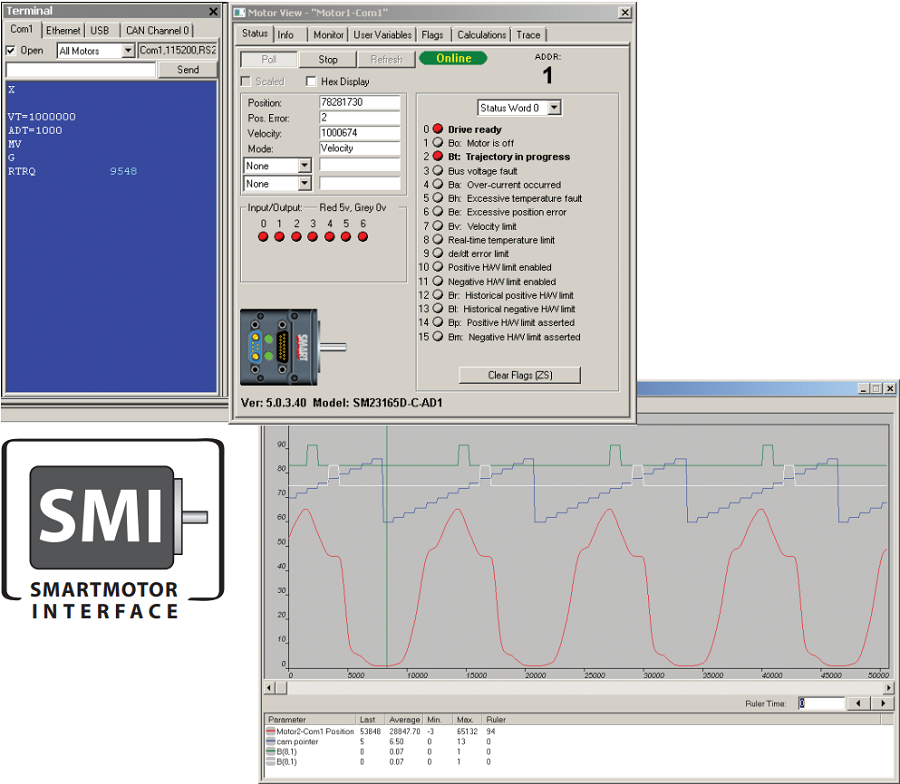Viewport: 900px width, 784px height.
Task: Click the Bus voltage fault status LED
Action: pyautogui.click(x=438, y=170)
